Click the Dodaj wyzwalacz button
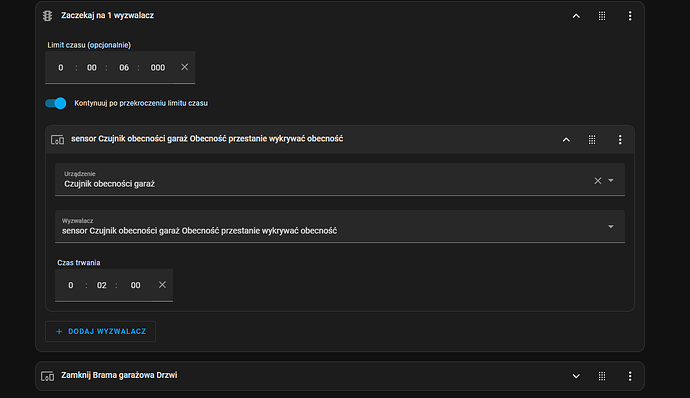Image resolution: width=690 pixels, height=398 pixels. (x=100, y=332)
